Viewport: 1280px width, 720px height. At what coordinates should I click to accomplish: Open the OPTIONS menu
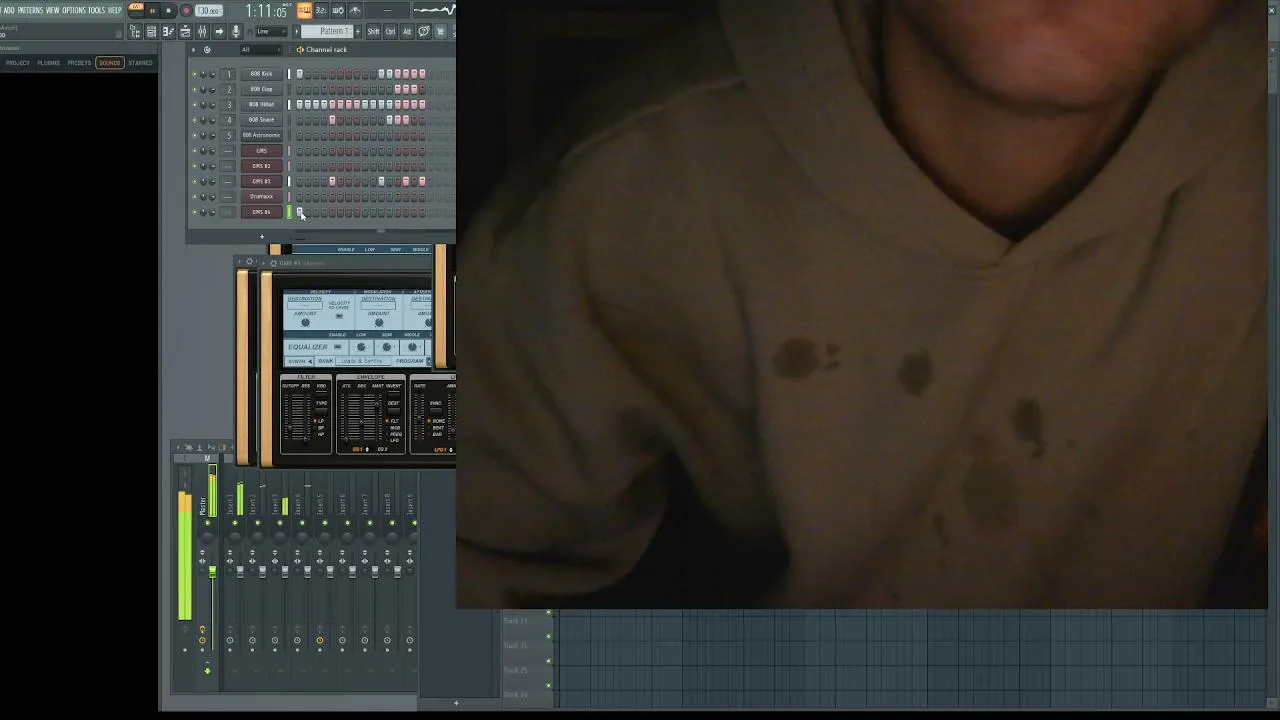pyautogui.click(x=74, y=10)
